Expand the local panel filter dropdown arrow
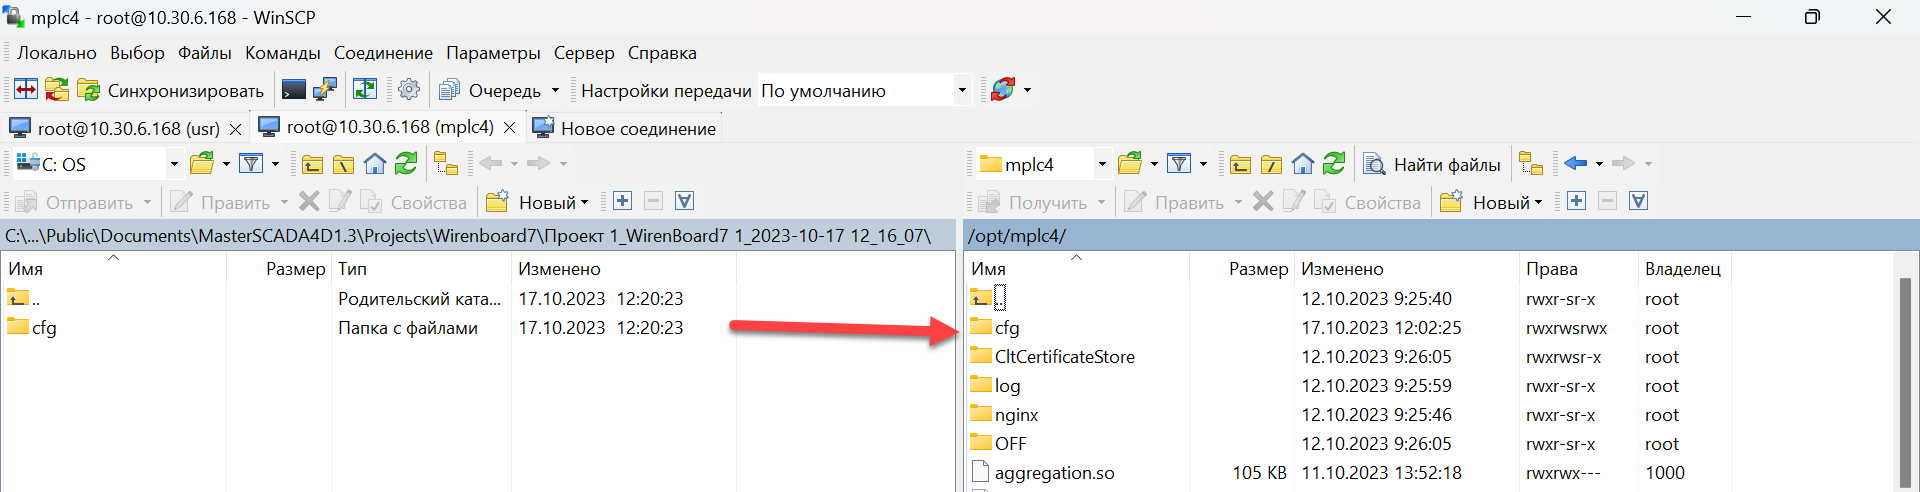 point(275,164)
